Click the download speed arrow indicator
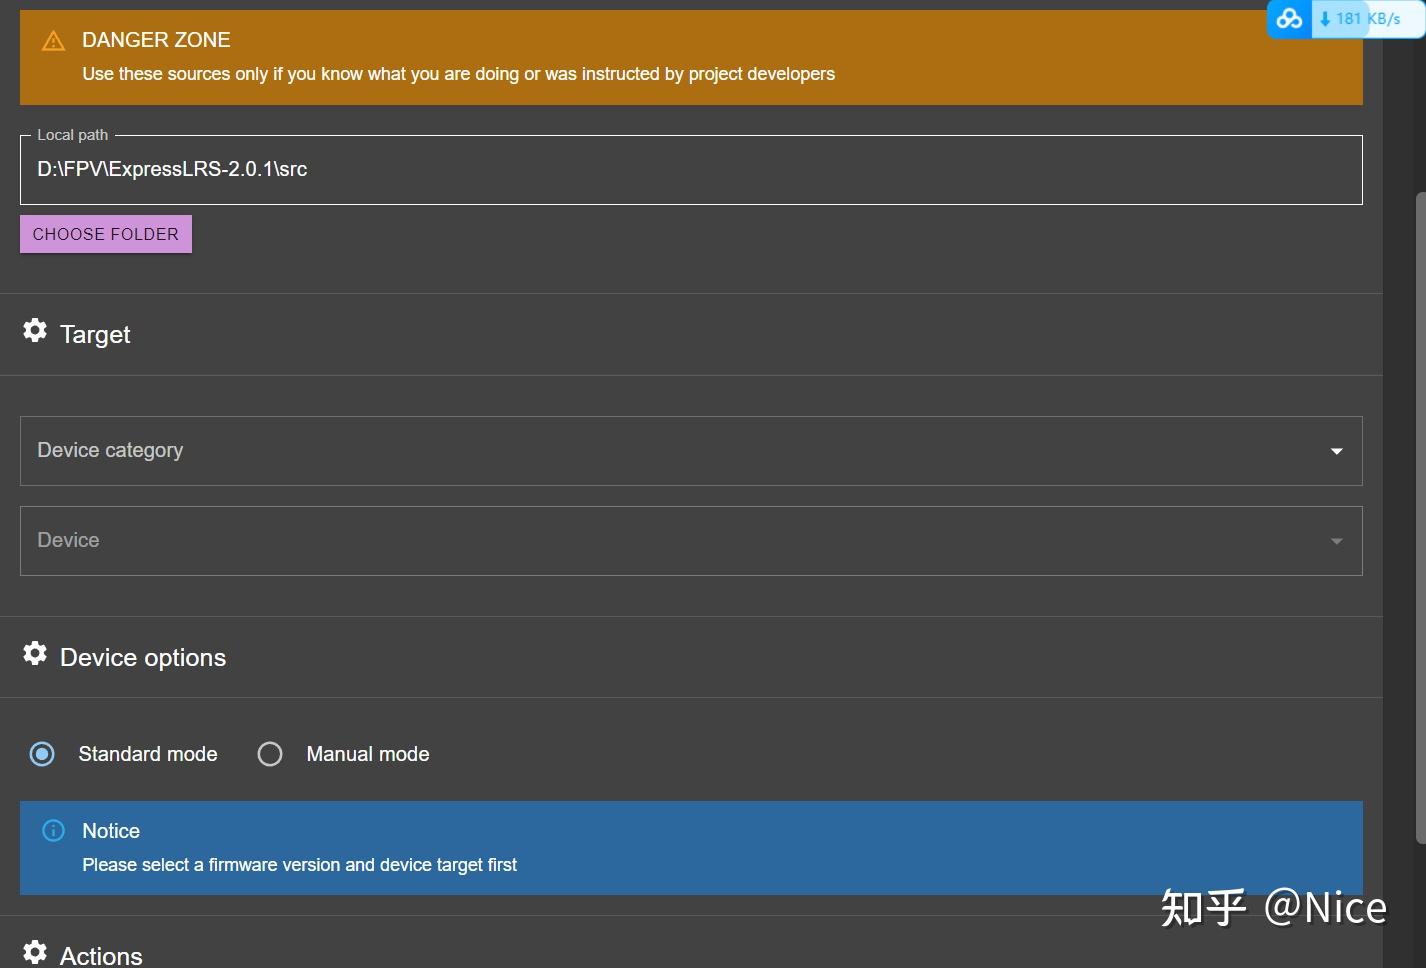The image size is (1426, 968). click(x=1325, y=19)
